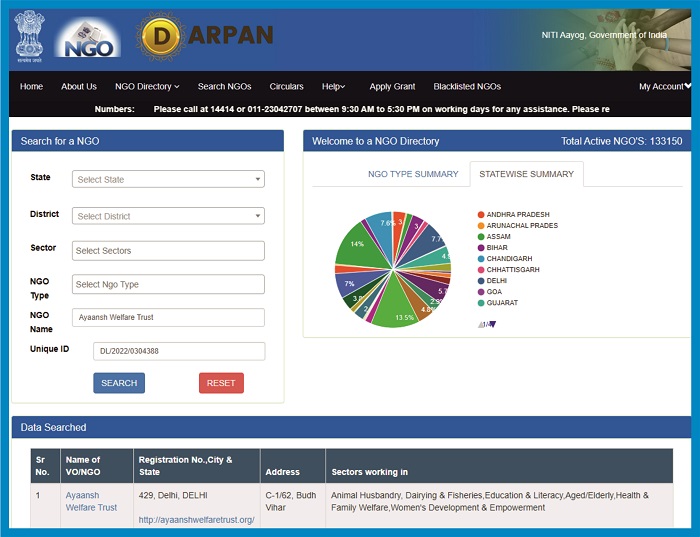
Task: Click the Total Active NGO'S: 133150 text
Action: 621,142
